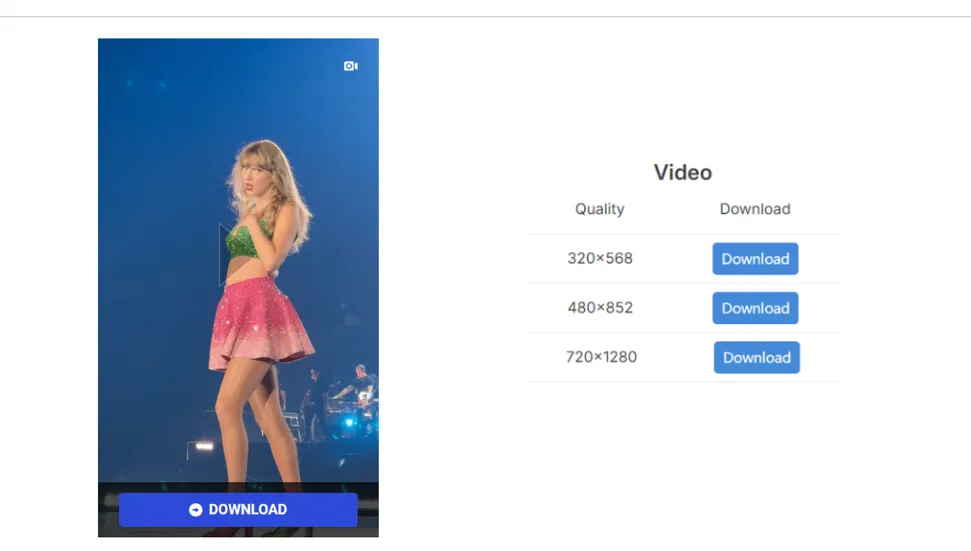Click the DOWNLOAD text label on the blue button
971x551 pixels.
pyautogui.click(x=248, y=510)
